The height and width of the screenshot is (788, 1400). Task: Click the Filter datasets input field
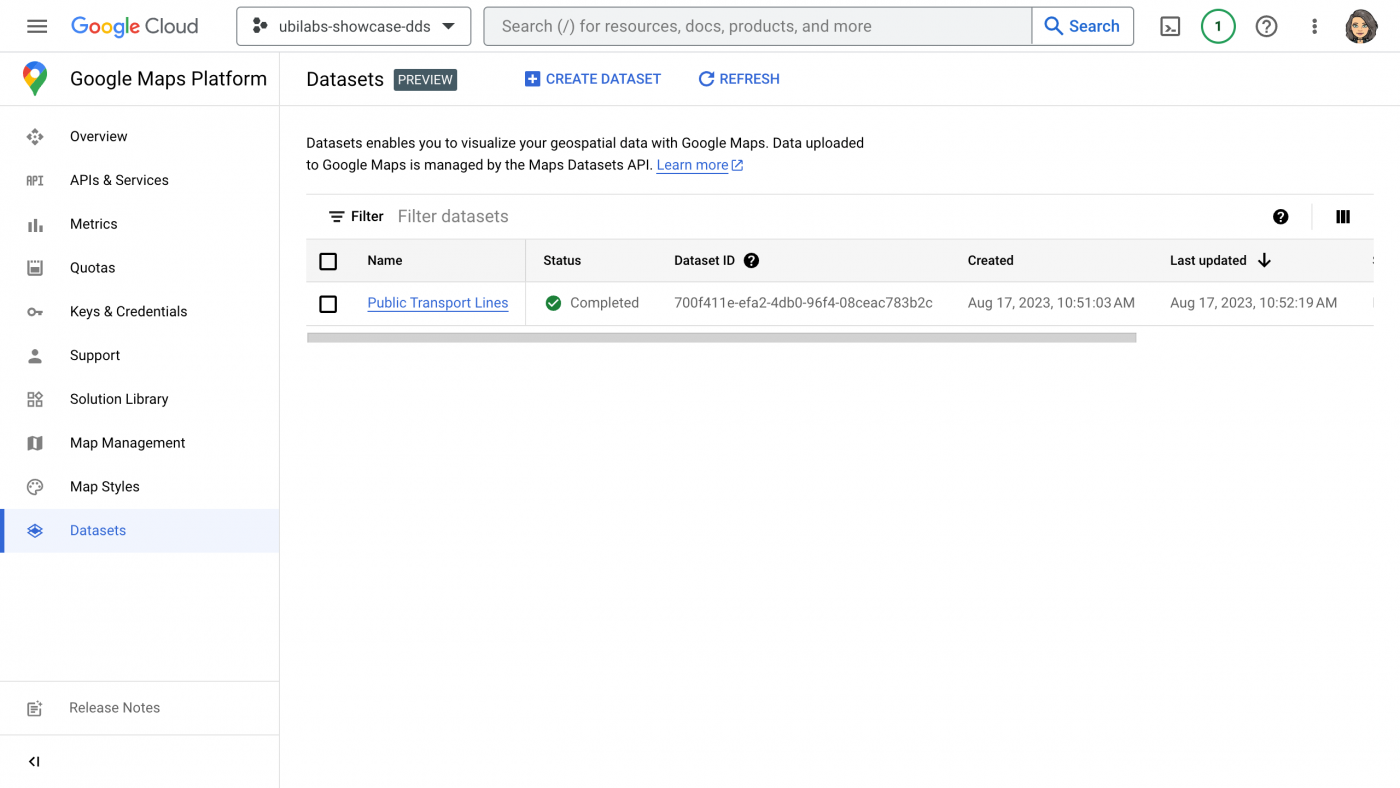coord(453,216)
